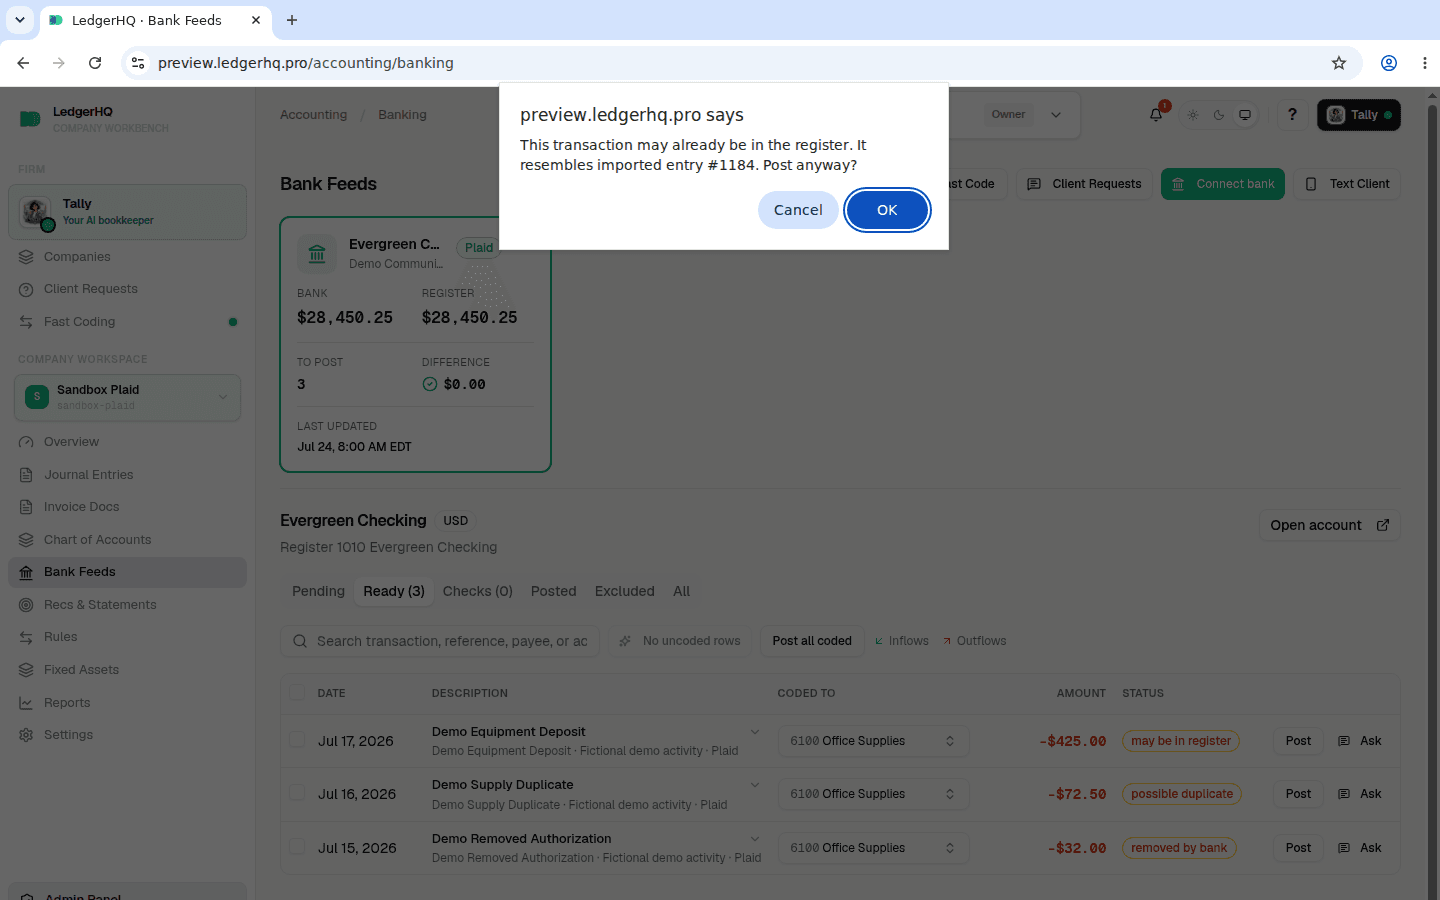Open the Tally assistant button

coord(1359,115)
